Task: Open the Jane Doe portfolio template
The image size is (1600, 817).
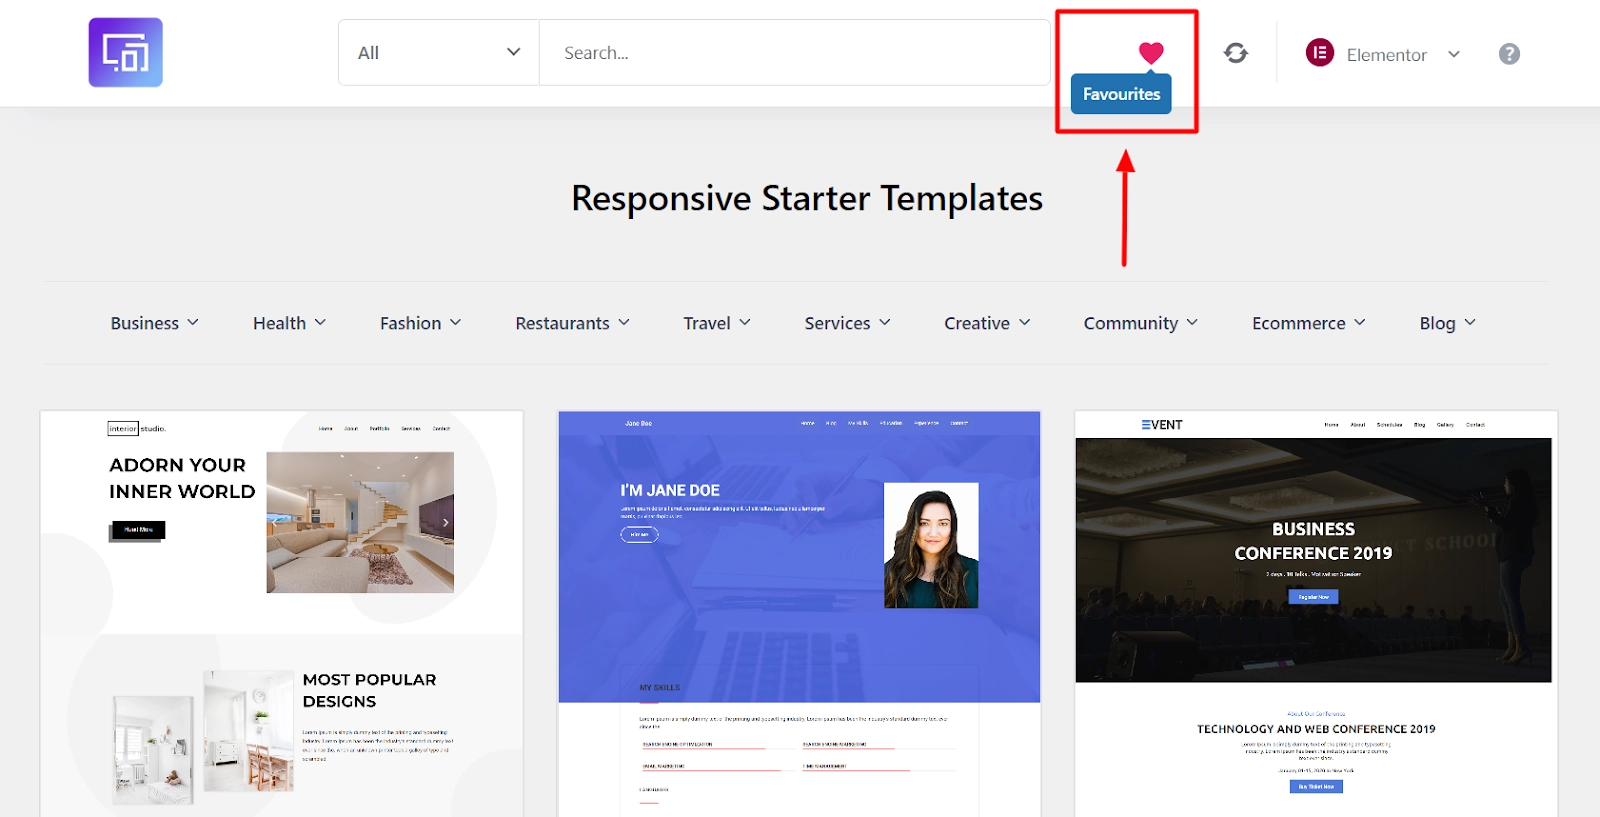Action: pyautogui.click(x=799, y=614)
